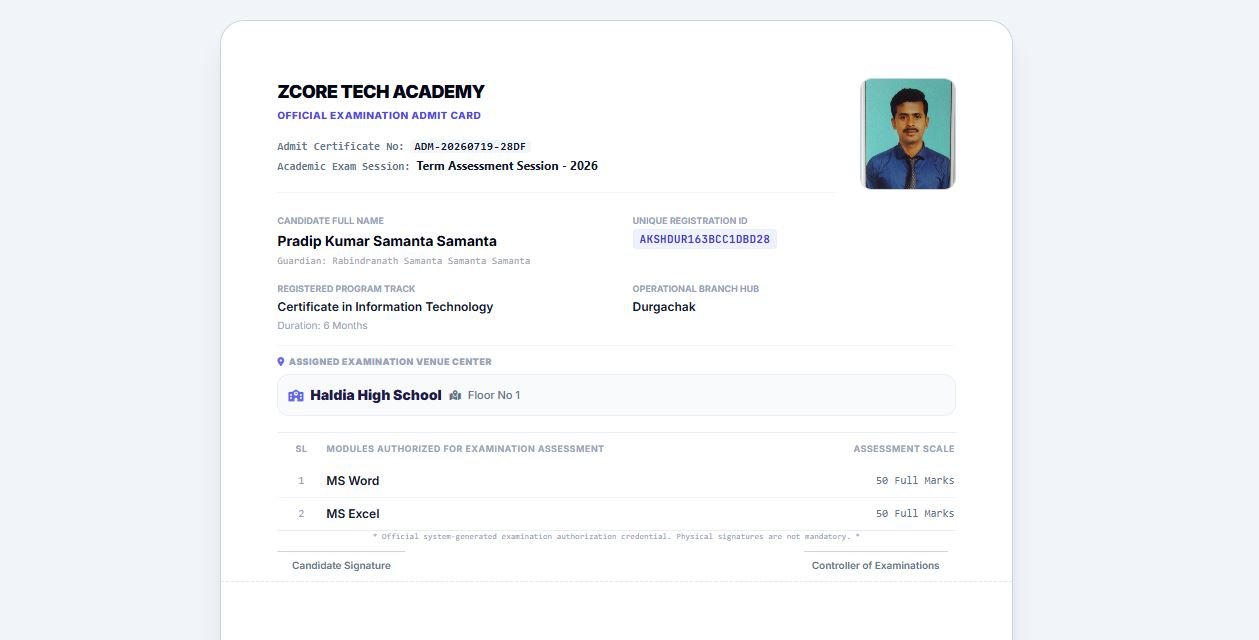This screenshot has height=640, width=1259.
Task: Click the Modules Authorized for Examination Assessment header
Action: tap(465, 449)
